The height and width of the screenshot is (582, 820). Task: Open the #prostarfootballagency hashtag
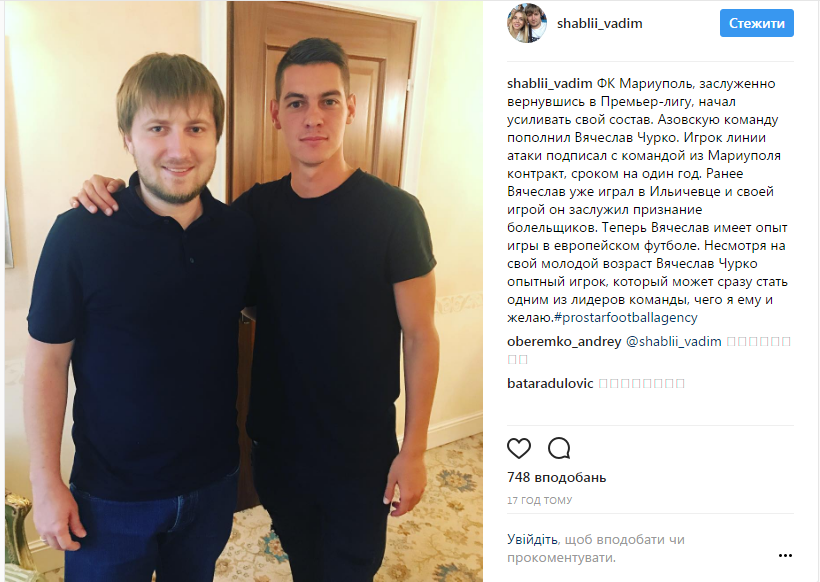point(625,317)
